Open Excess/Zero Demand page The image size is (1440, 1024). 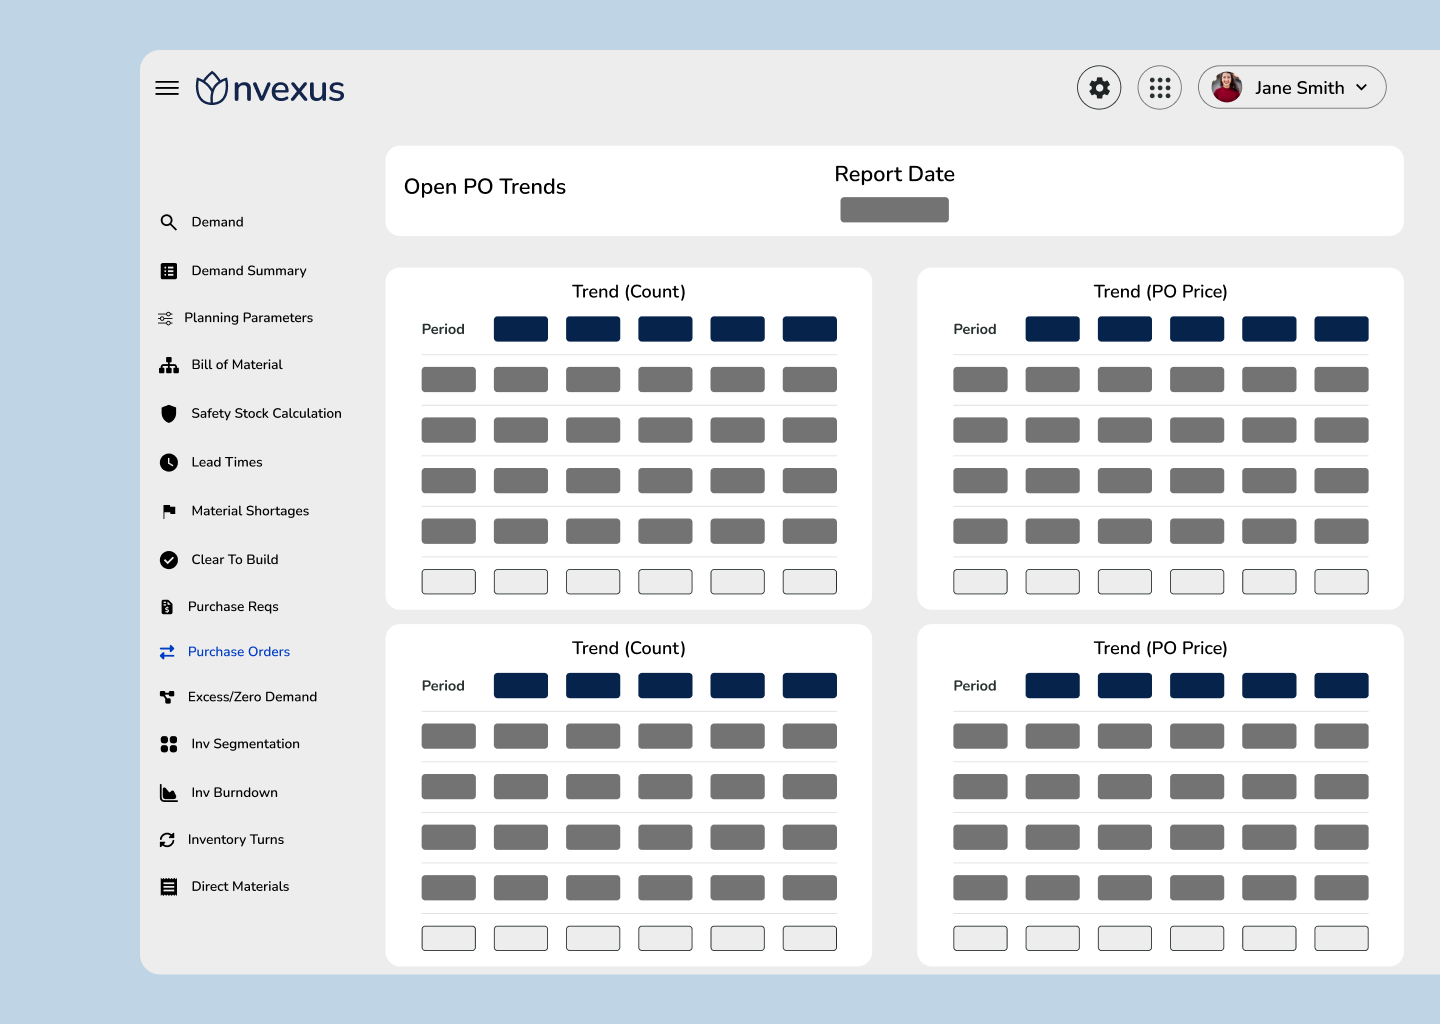point(252,697)
